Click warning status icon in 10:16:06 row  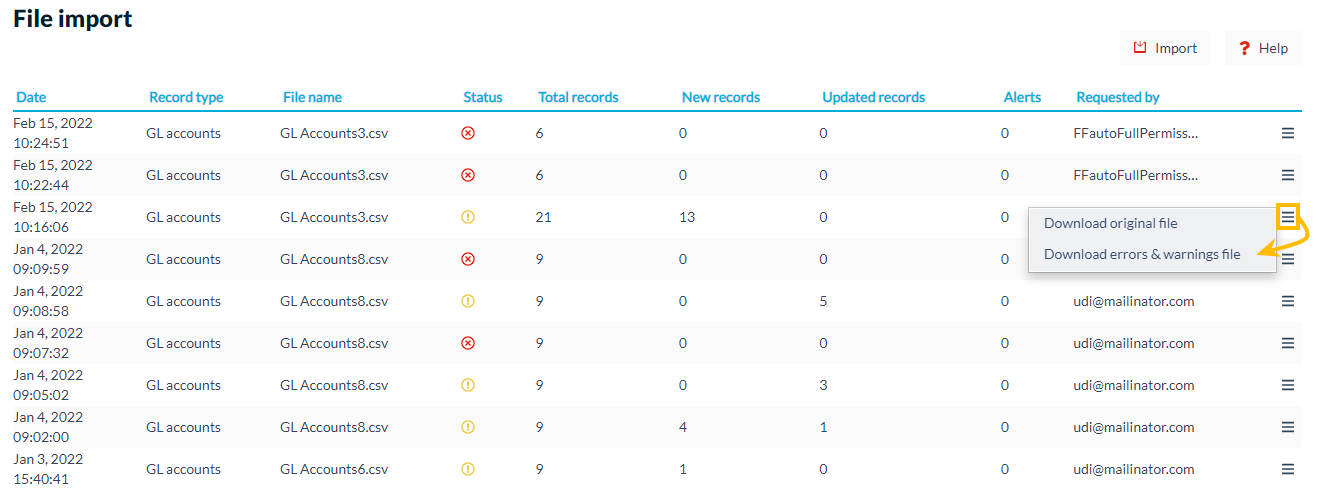tap(468, 217)
